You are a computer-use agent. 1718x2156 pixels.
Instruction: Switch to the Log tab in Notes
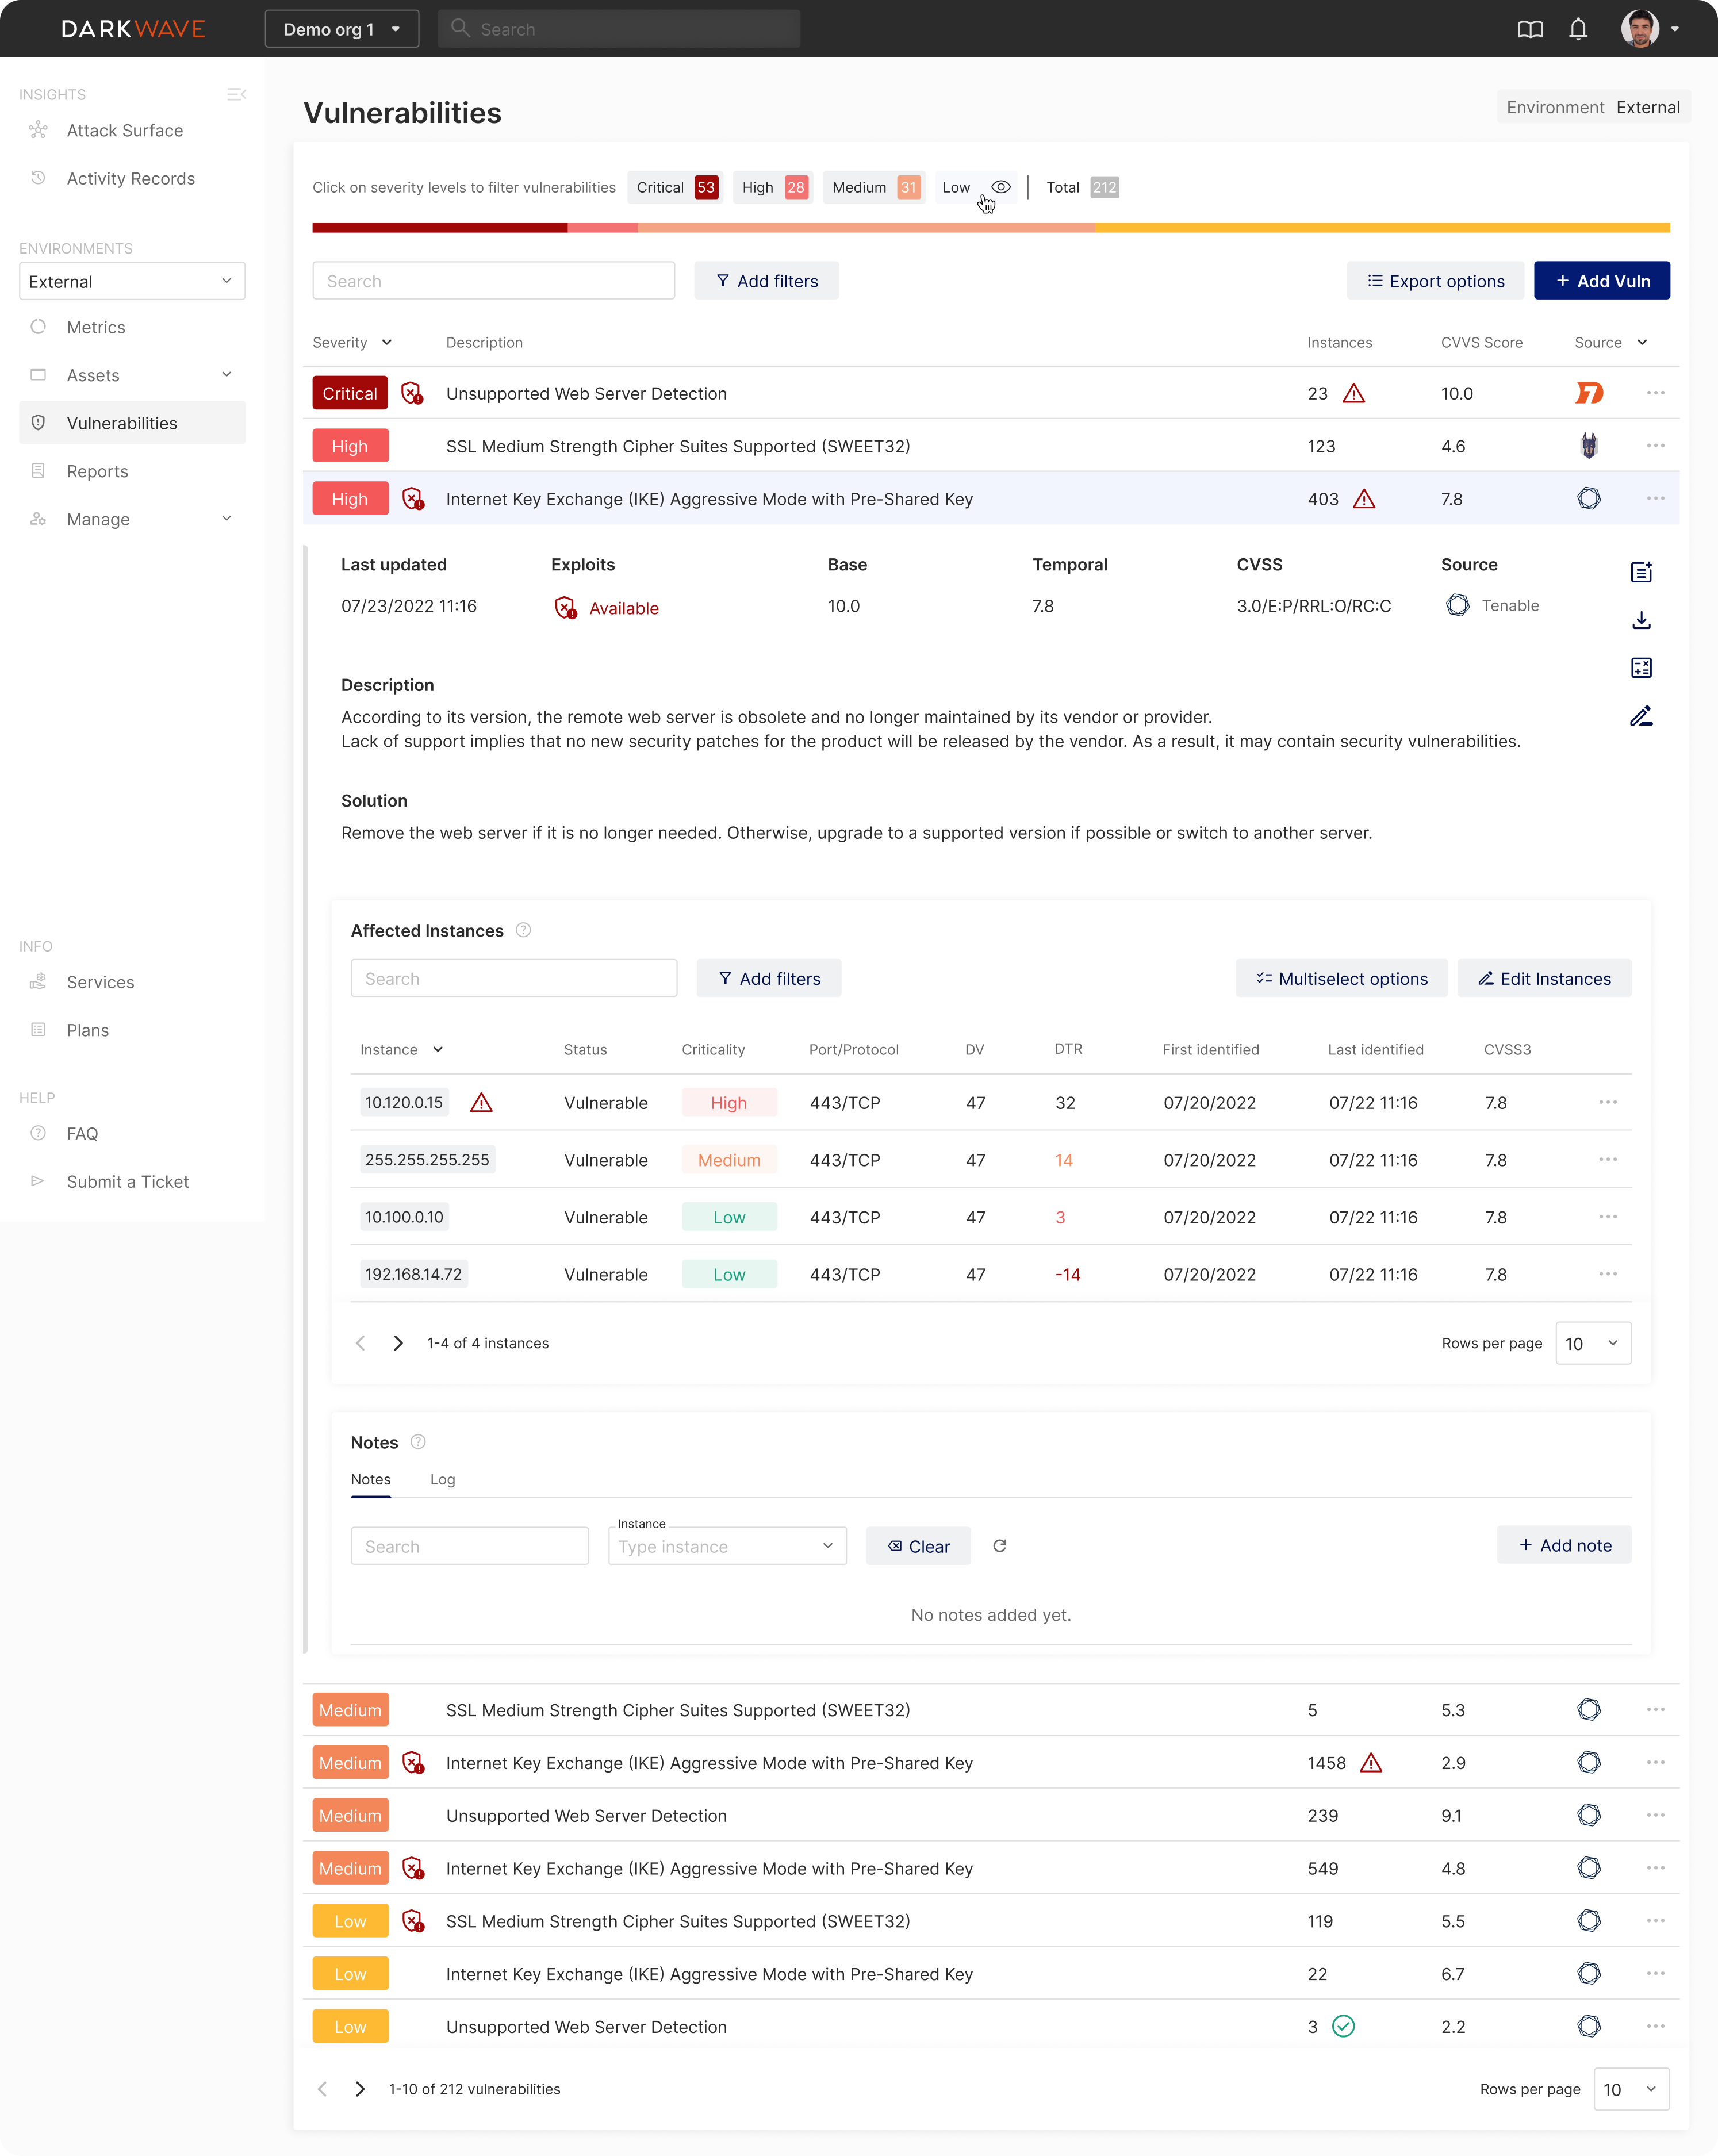point(442,1479)
